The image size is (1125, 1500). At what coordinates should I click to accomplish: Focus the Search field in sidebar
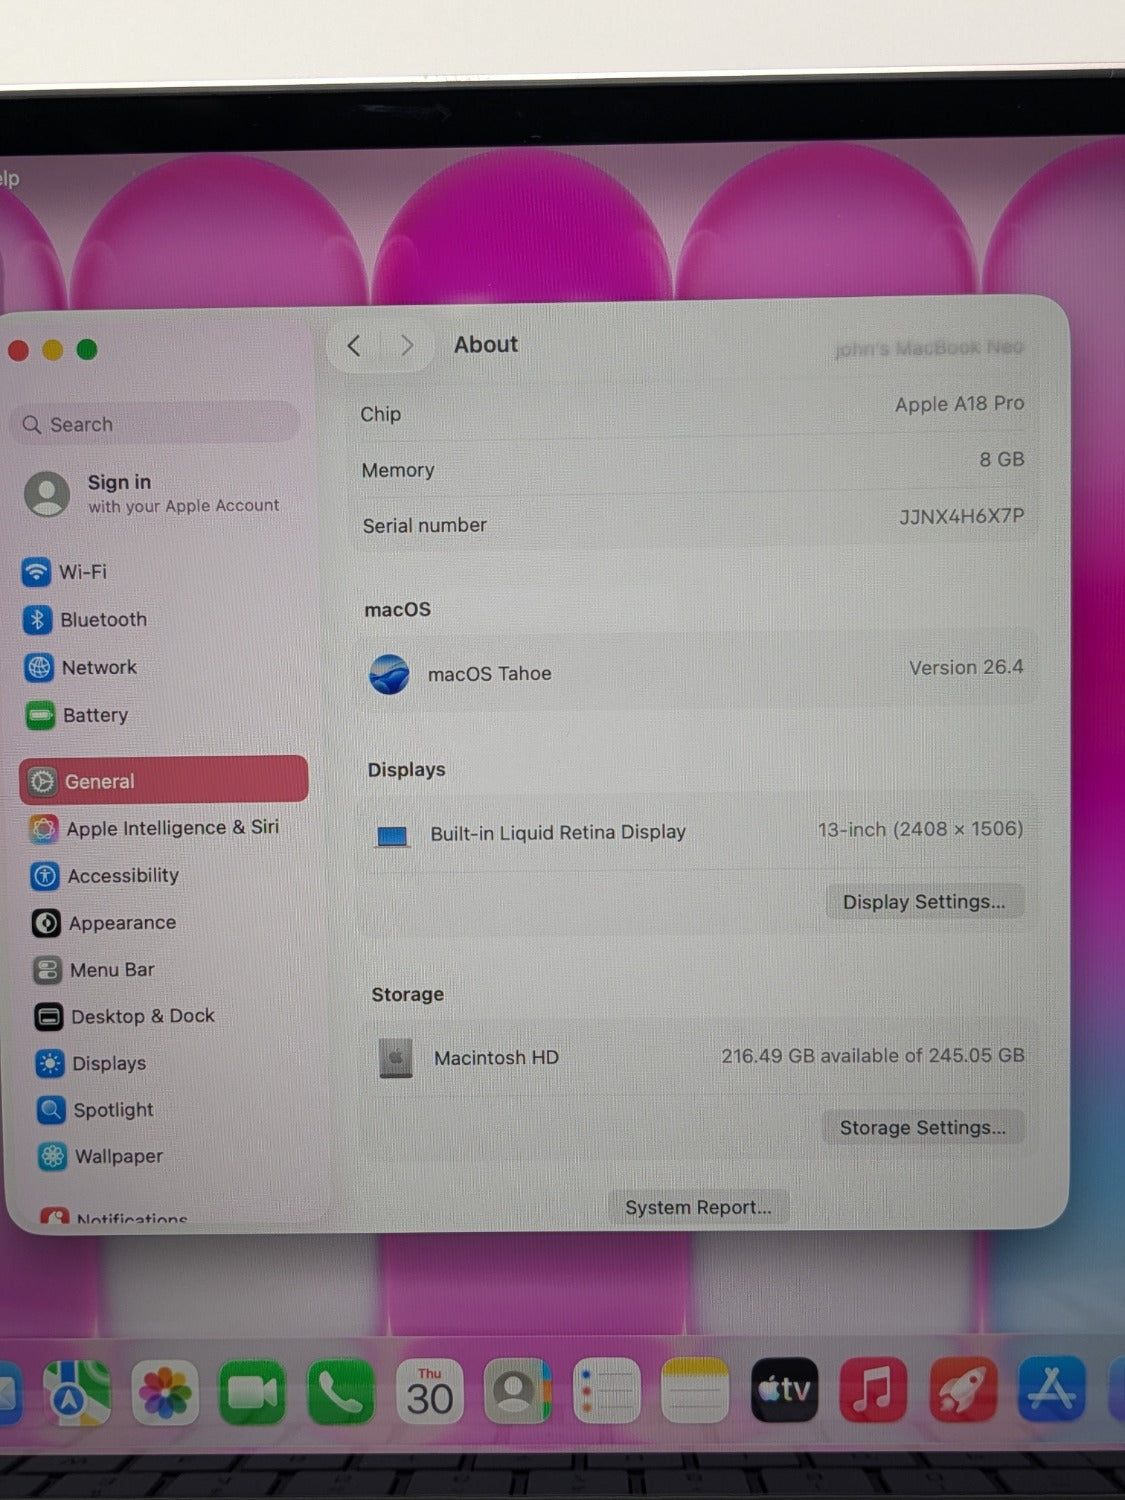coord(157,424)
